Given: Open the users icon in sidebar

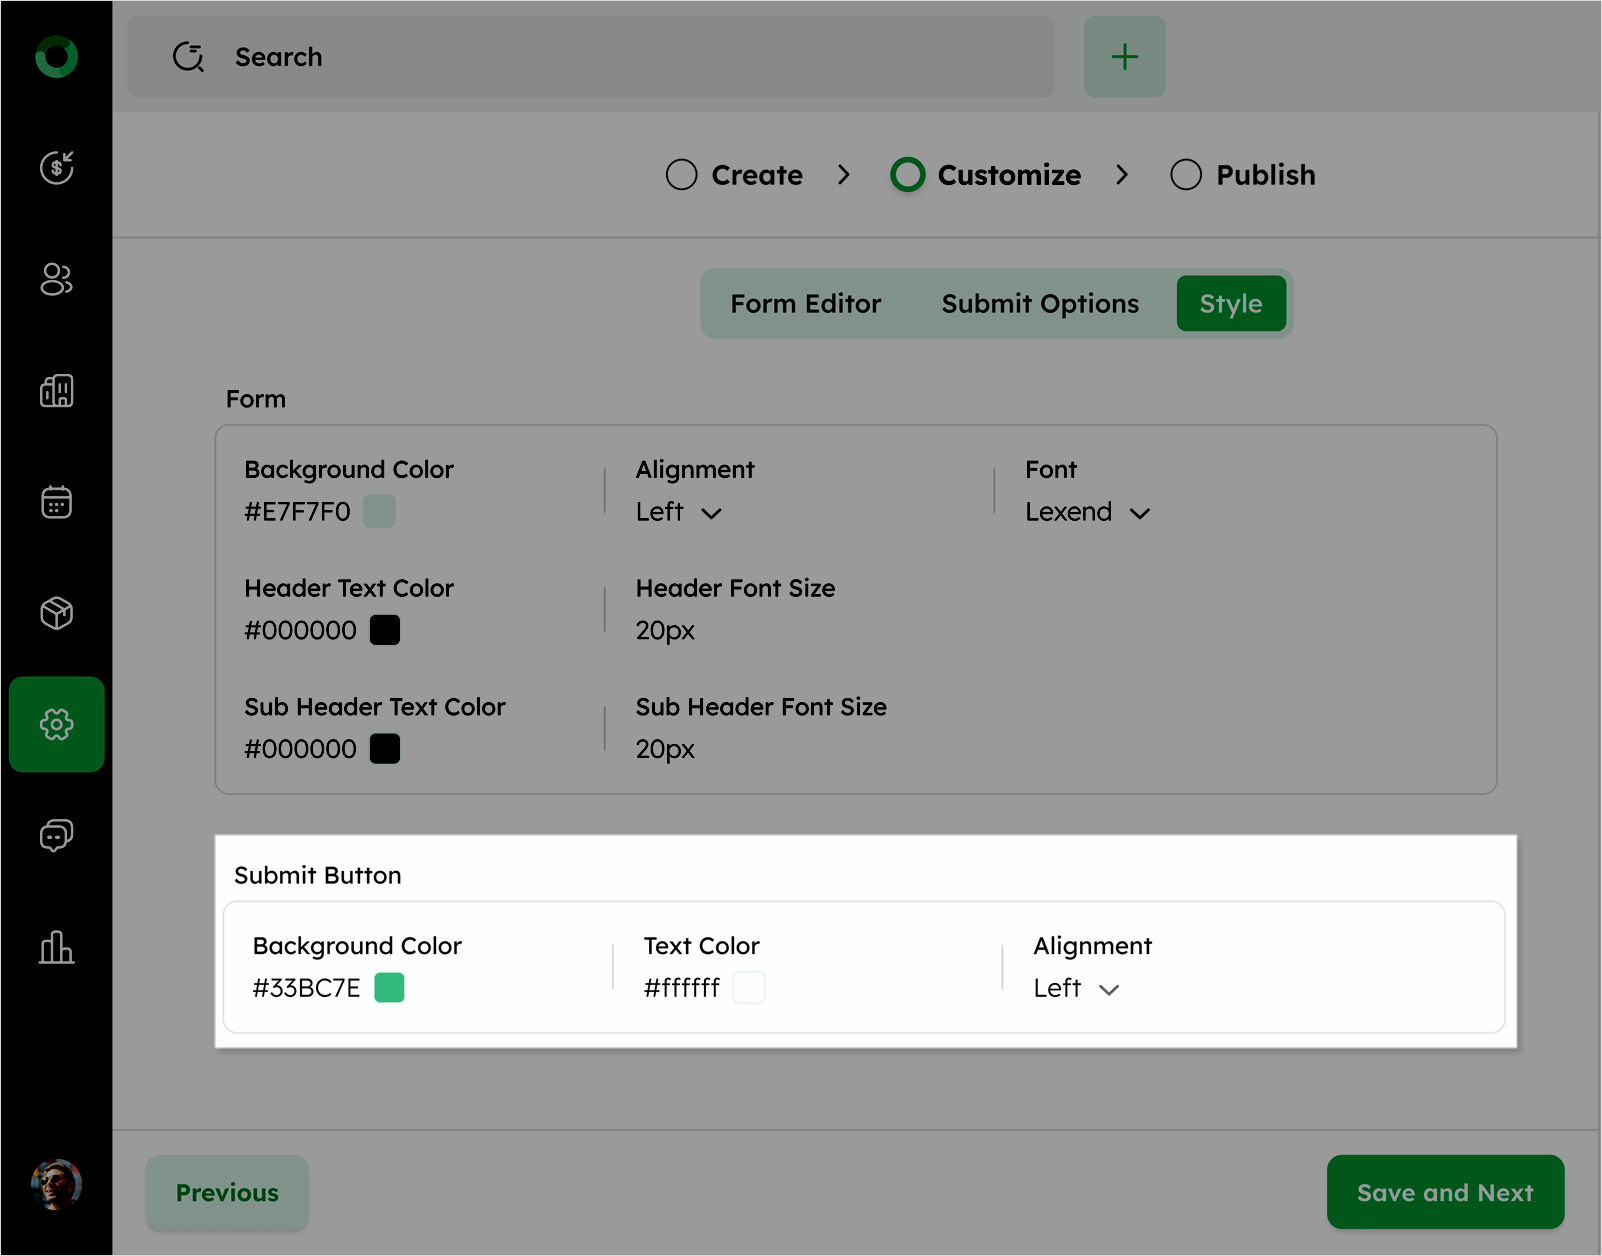Looking at the screenshot, I should 56,280.
